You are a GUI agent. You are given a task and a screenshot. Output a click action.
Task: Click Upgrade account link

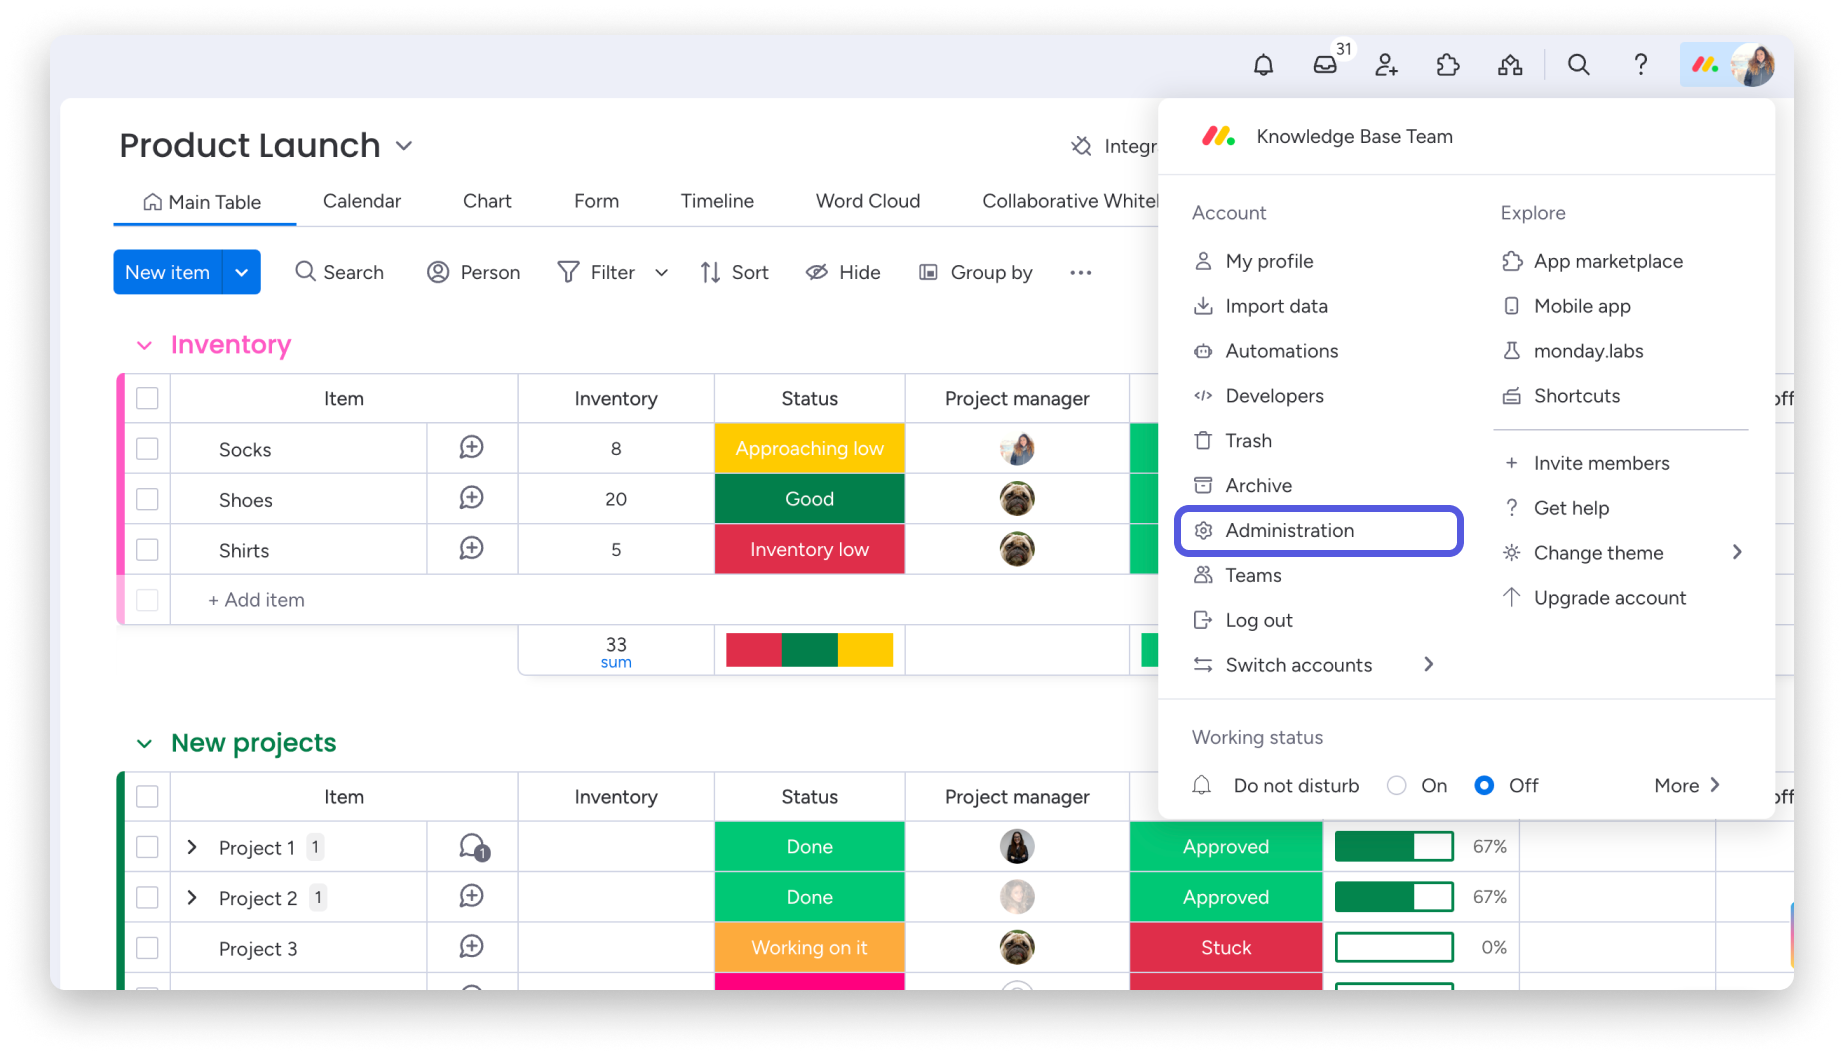click(1594, 597)
